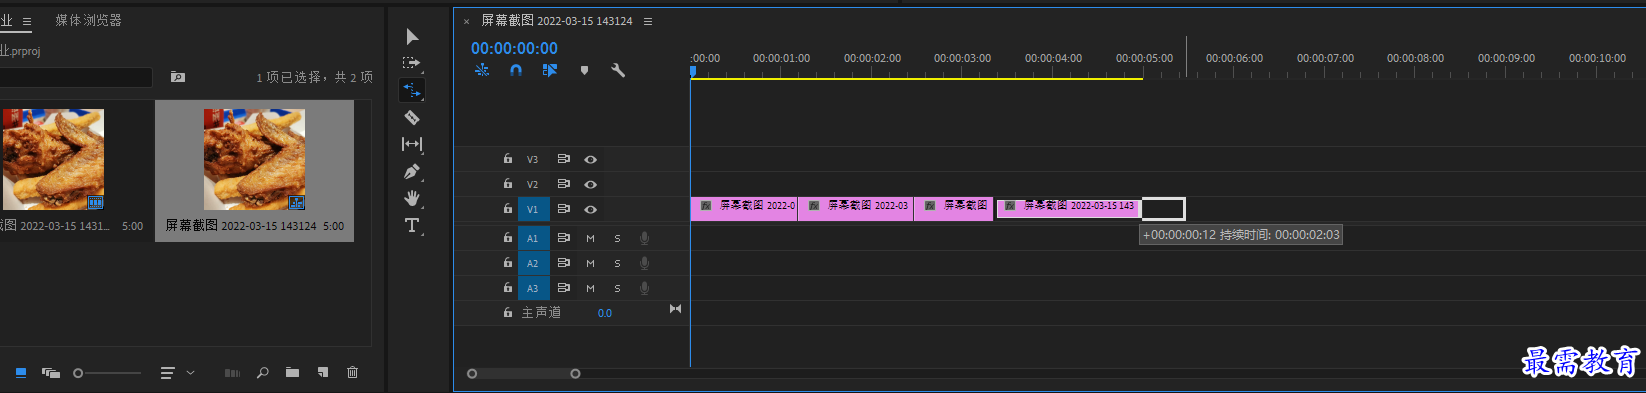
Task: Hide track V1 output eye
Action: (591, 209)
